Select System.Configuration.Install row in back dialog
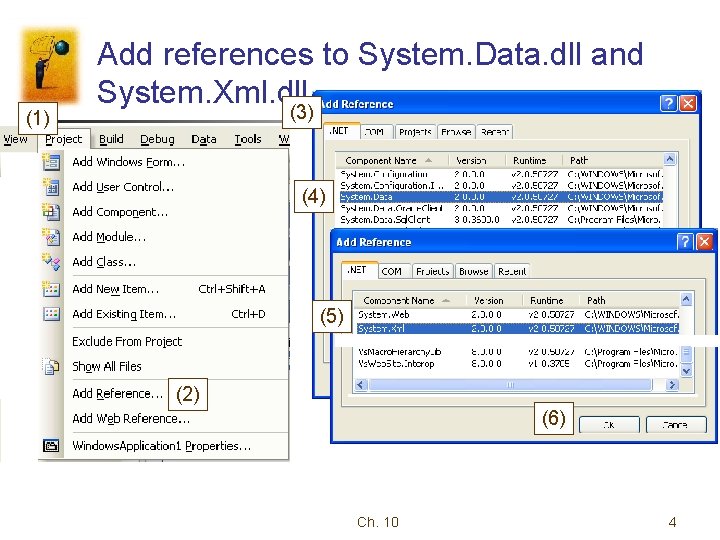 pos(501,186)
